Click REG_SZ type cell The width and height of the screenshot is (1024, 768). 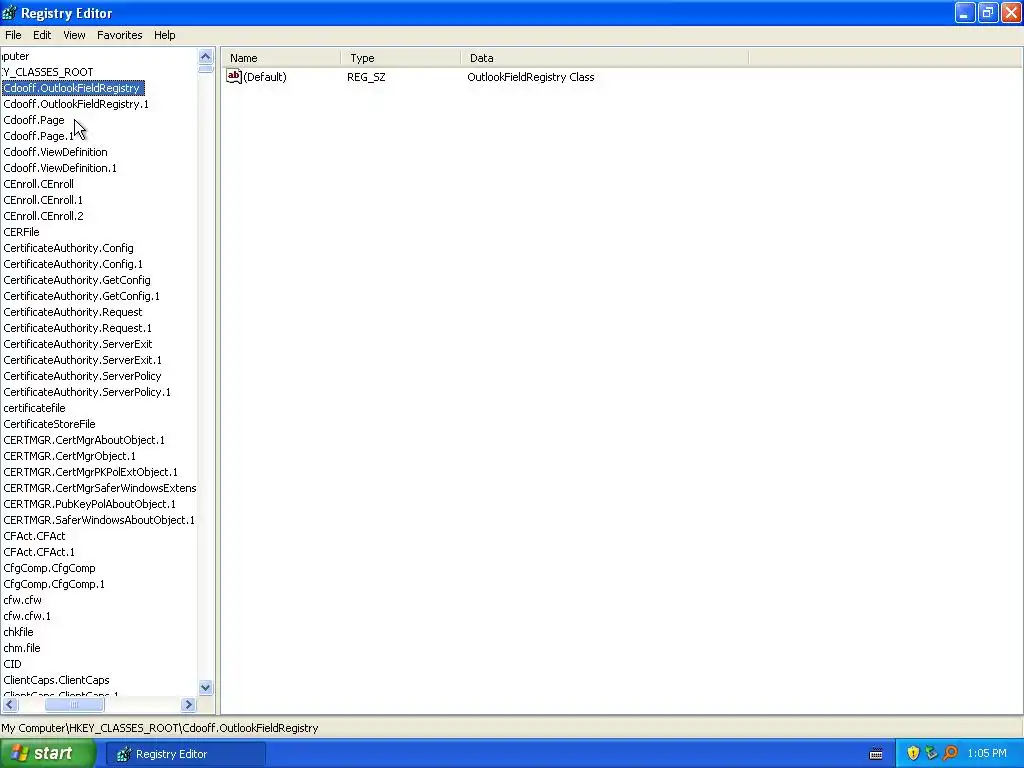point(366,77)
